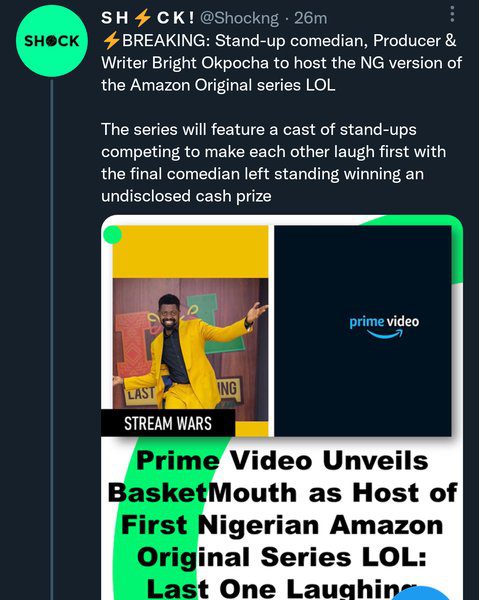Click the 26m timestamp
The height and width of the screenshot is (600, 479).
tap(311, 18)
